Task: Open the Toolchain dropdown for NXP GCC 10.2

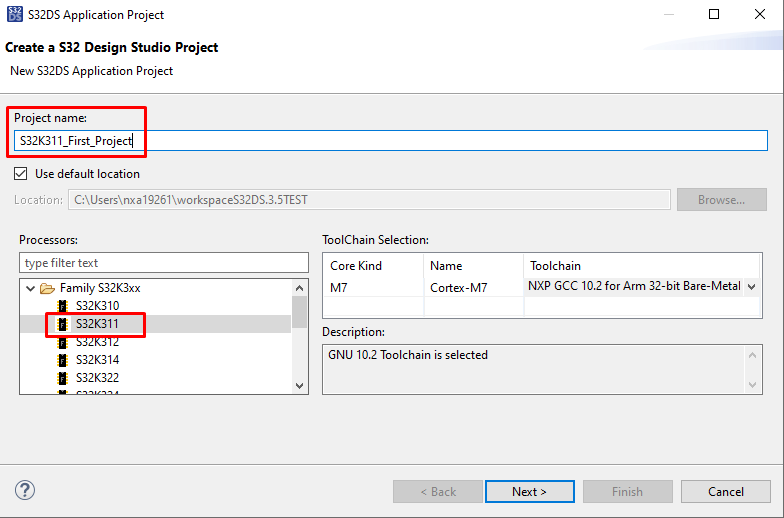Action: coord(750,286)
